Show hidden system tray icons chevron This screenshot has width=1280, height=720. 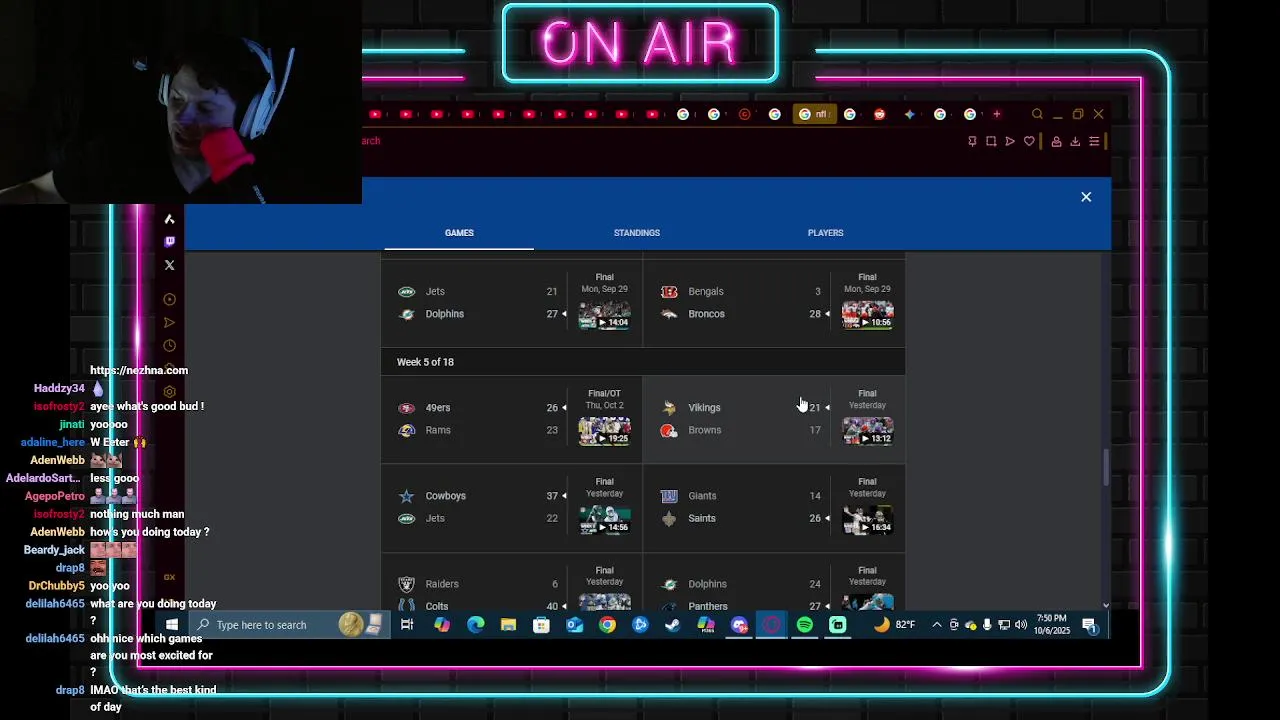936,625
